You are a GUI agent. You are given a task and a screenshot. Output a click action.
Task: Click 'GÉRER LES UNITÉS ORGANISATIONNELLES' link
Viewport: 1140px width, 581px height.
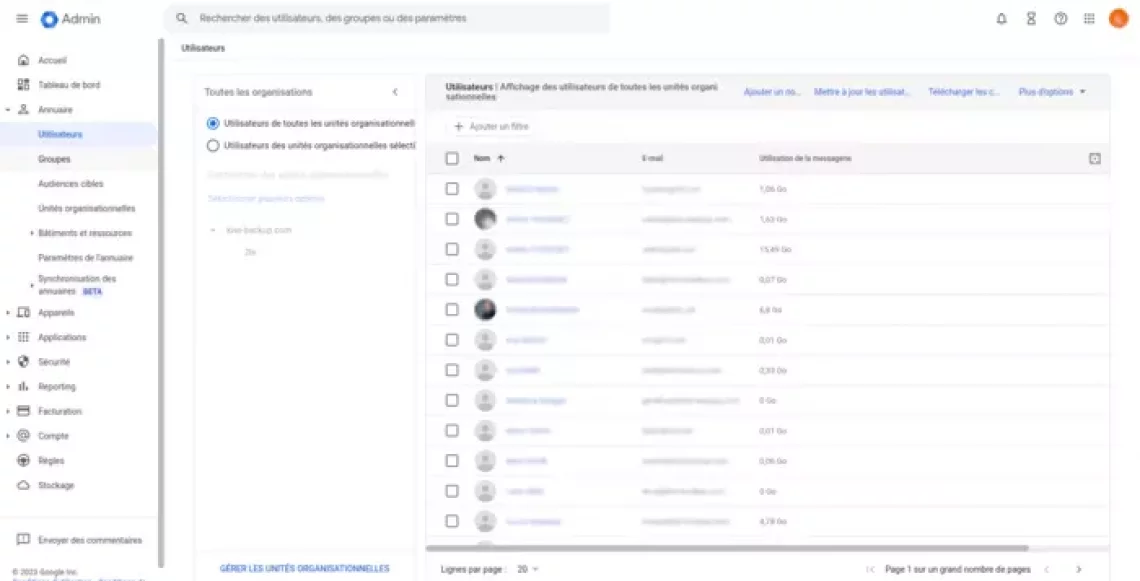(x=304, y=568)
